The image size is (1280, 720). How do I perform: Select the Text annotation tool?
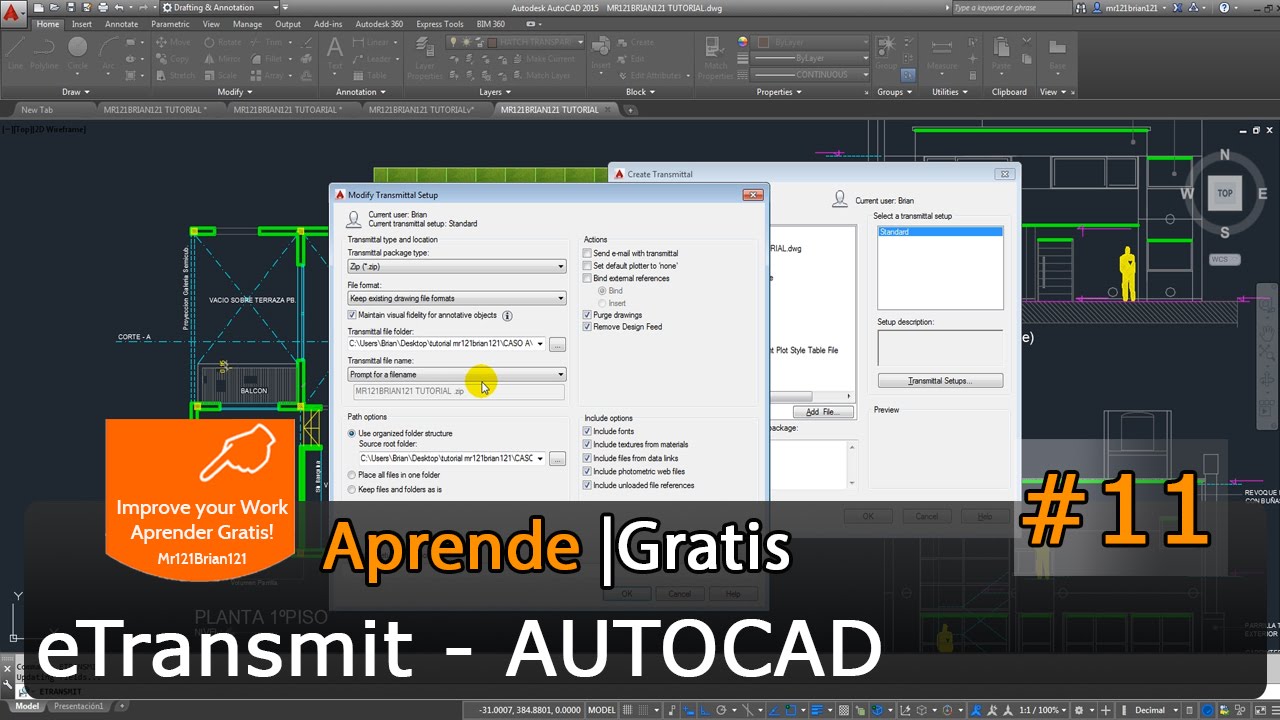[x=335, y=55]
